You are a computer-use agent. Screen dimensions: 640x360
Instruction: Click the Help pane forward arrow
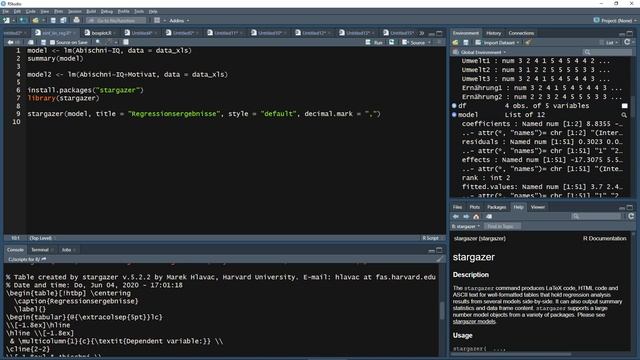(x=466, y=216)
